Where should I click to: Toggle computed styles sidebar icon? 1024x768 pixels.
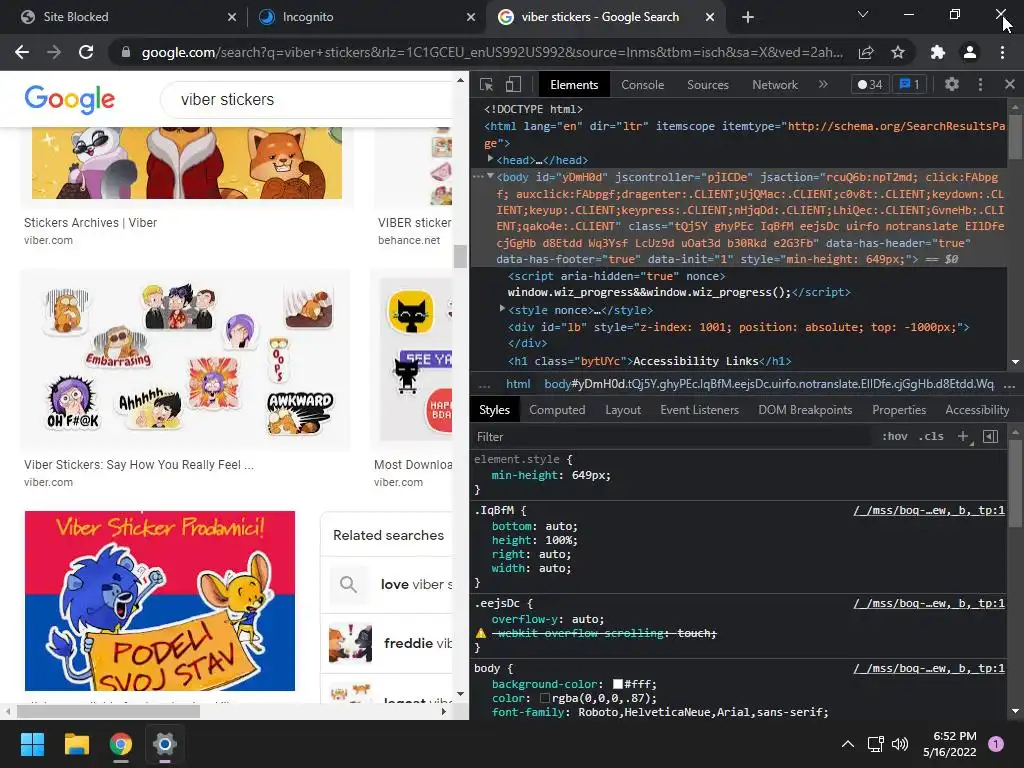tap(990, 436)
